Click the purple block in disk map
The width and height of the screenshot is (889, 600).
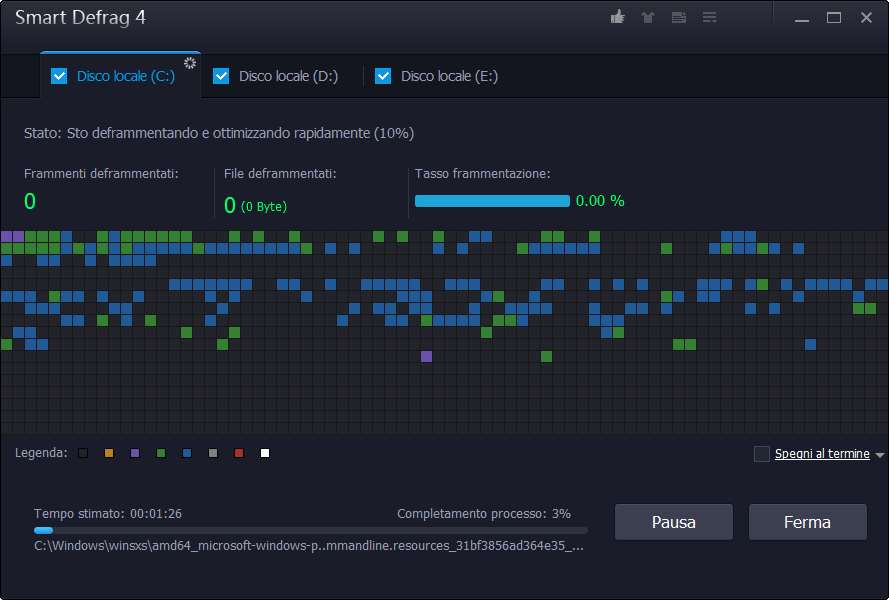click(427, 356)
